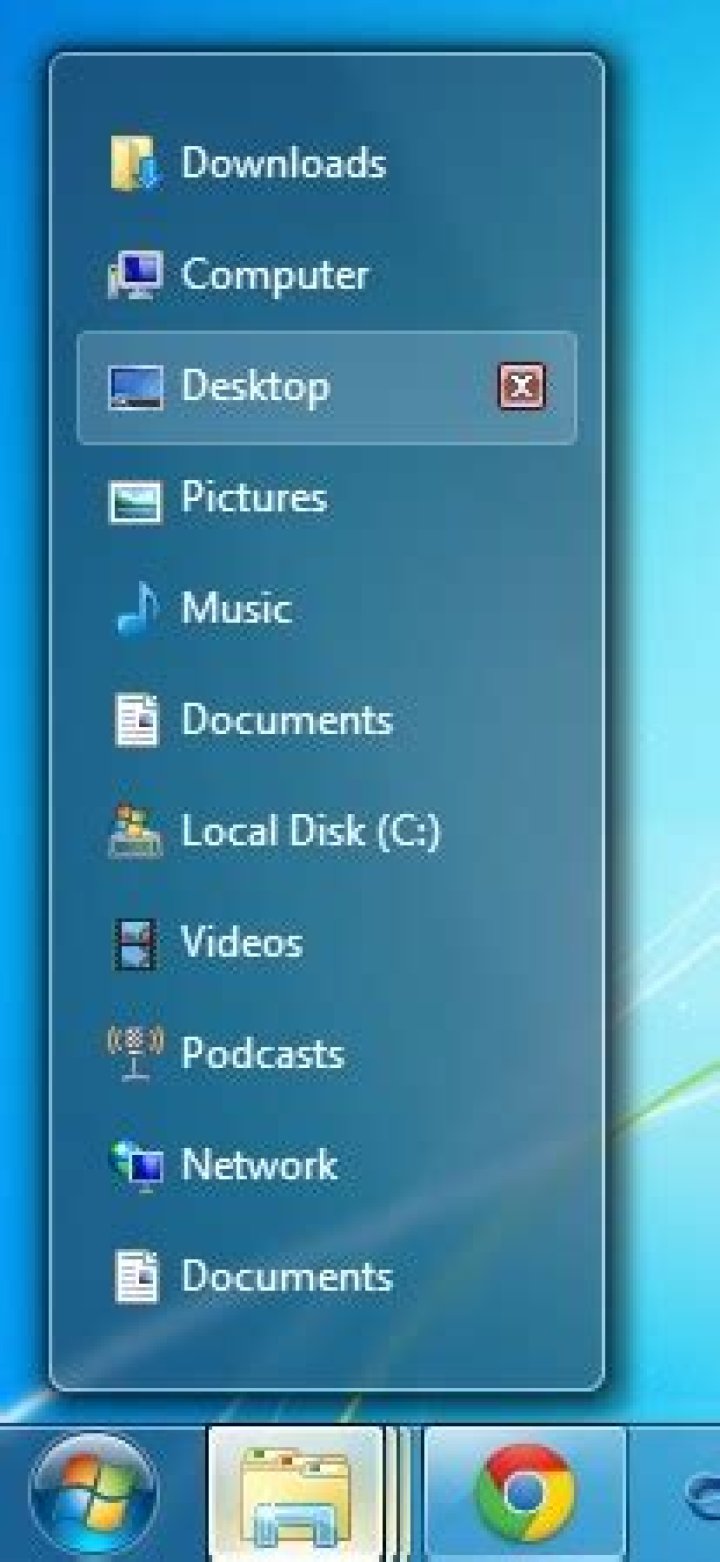Open Local Disk (C:) entry

(326, 832)
